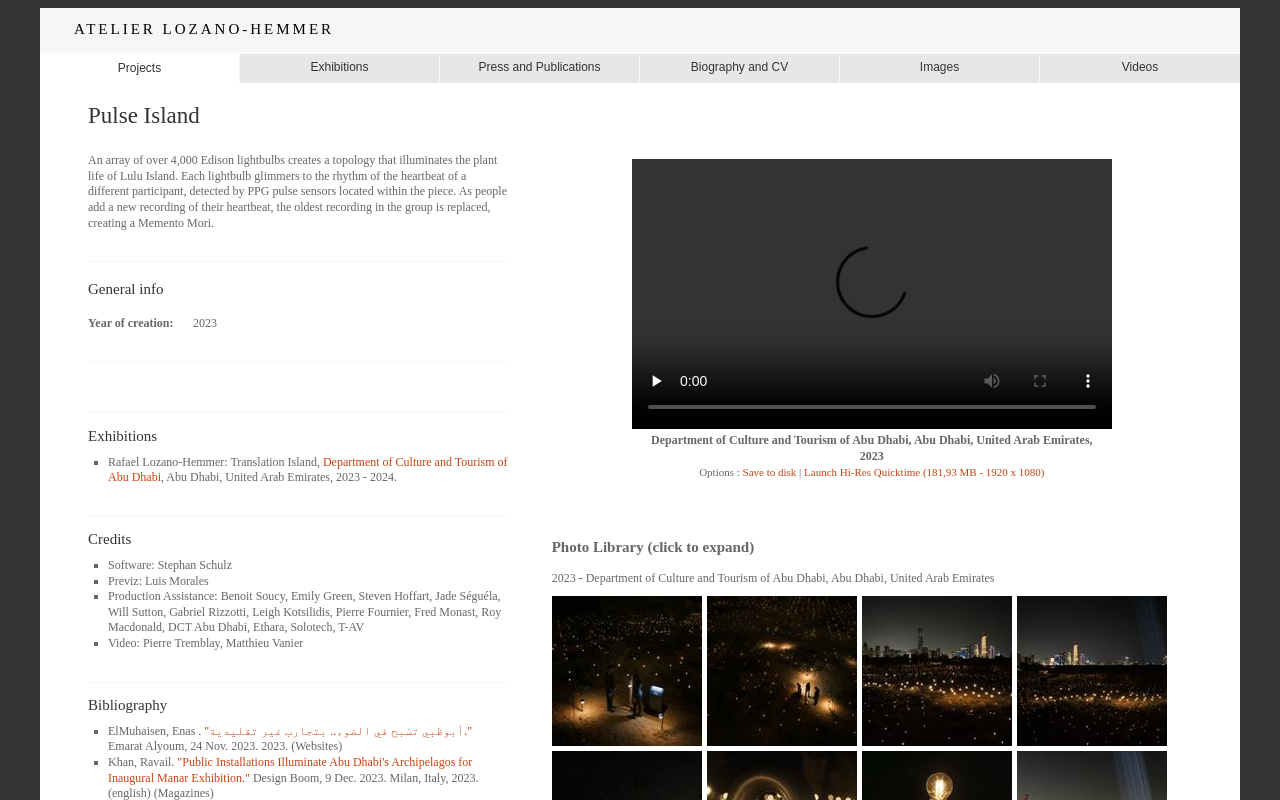1280x800 pixels.
Task: Expand third thumbnail showing city skyline
Action: [x=937, y=671]
